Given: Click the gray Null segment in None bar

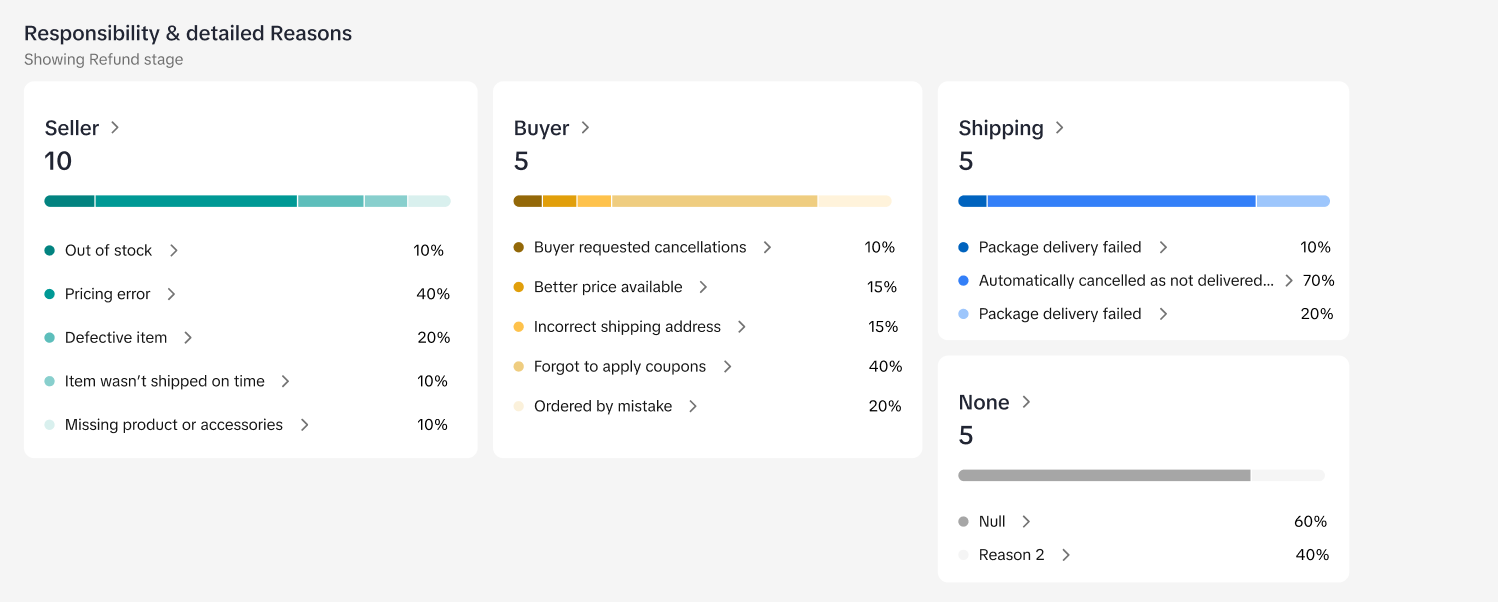Looking at the screenshot, I should pyautogui.click(x=1103, y=475).
